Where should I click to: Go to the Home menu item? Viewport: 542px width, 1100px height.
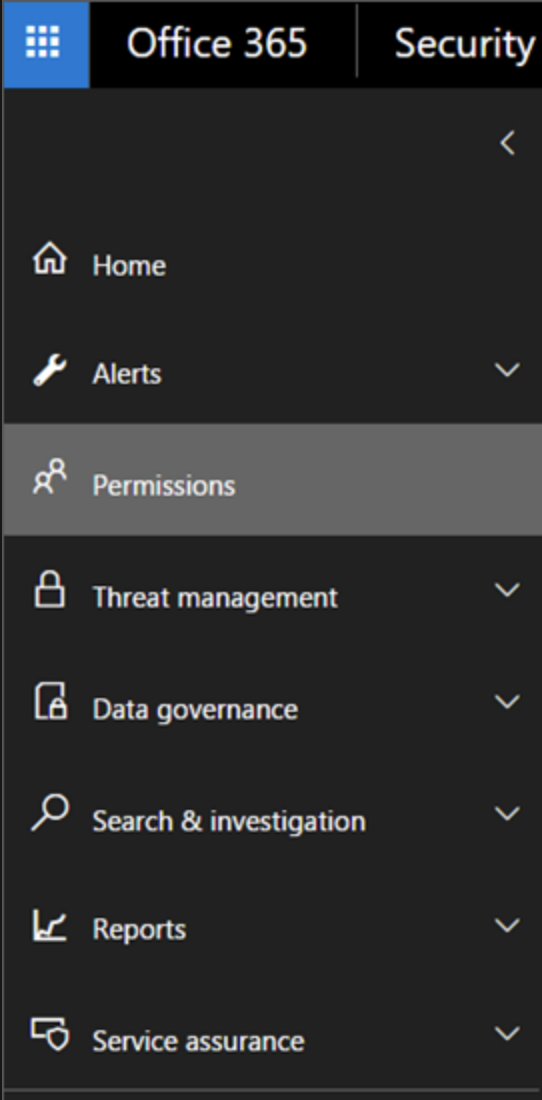pos(129,266)
